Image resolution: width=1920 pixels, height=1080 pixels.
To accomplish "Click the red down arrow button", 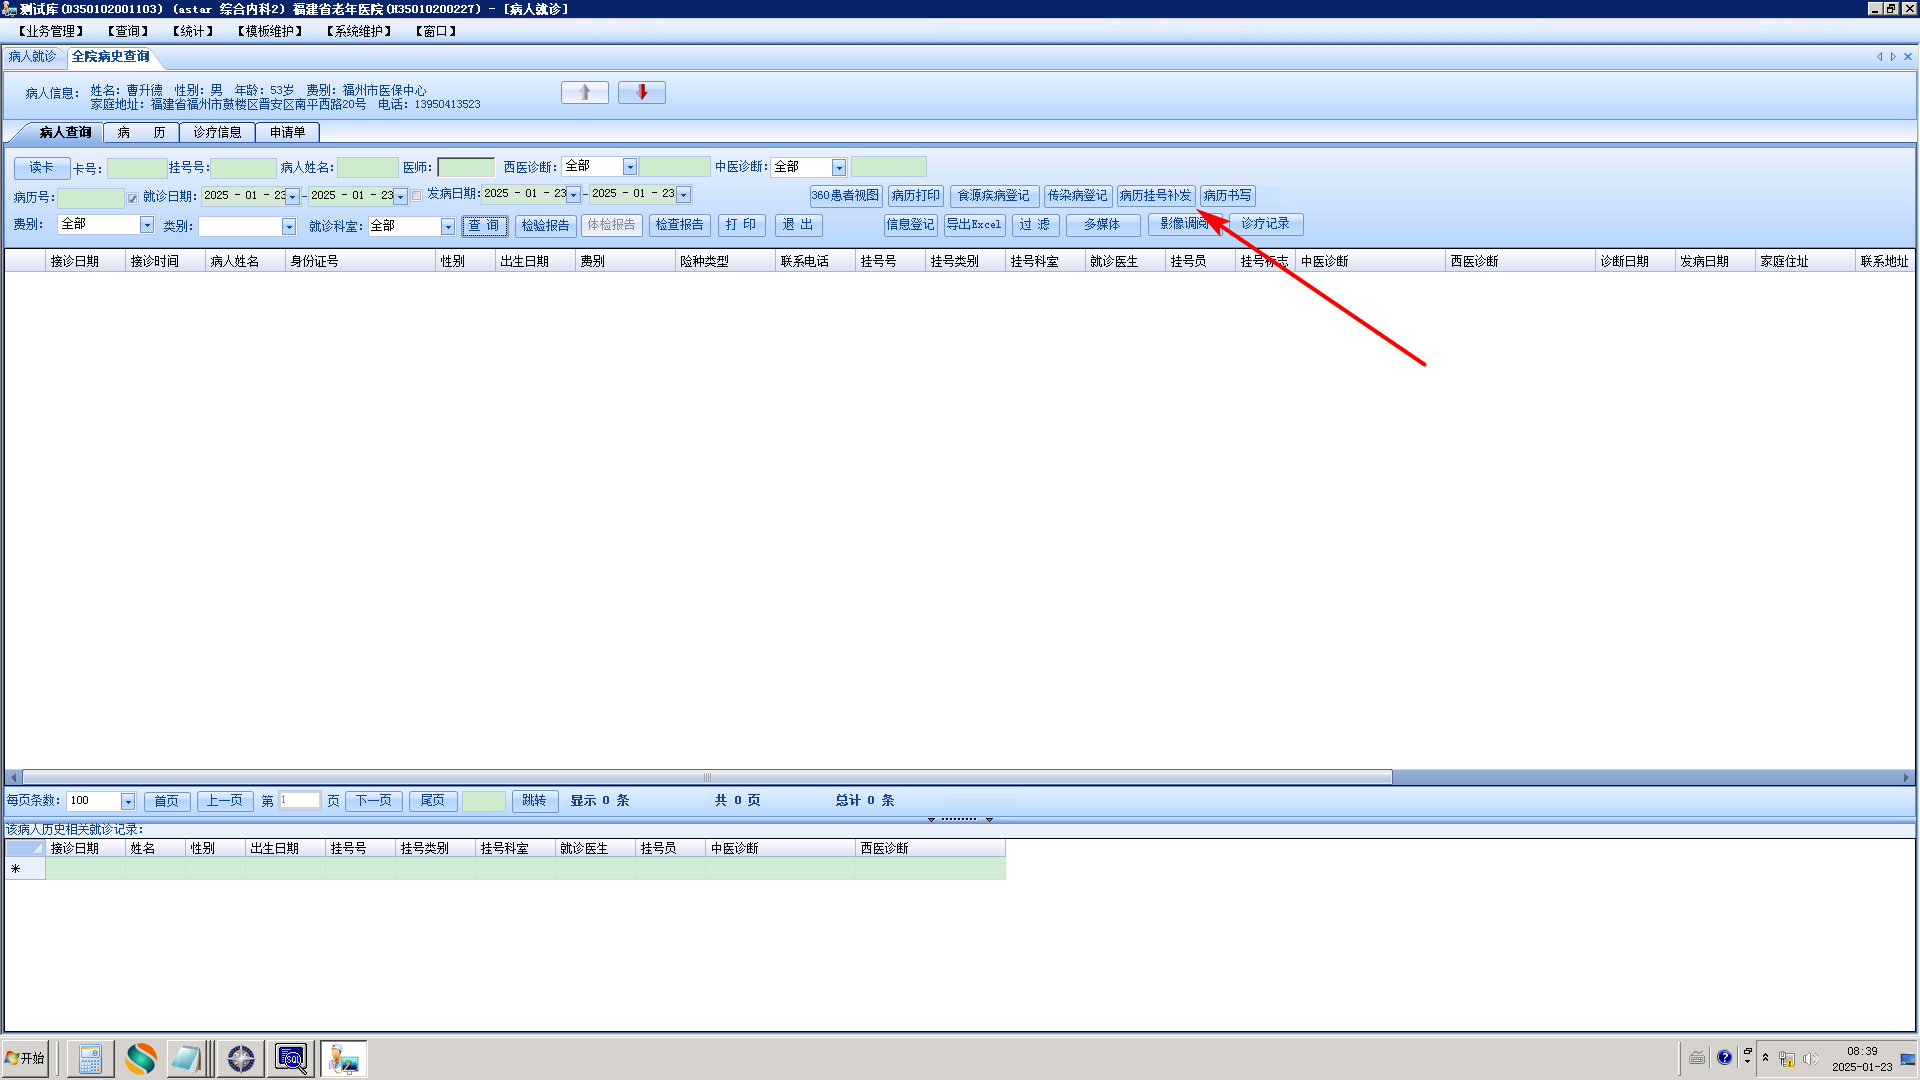I will pyautogui.click(x=642, y=93).
